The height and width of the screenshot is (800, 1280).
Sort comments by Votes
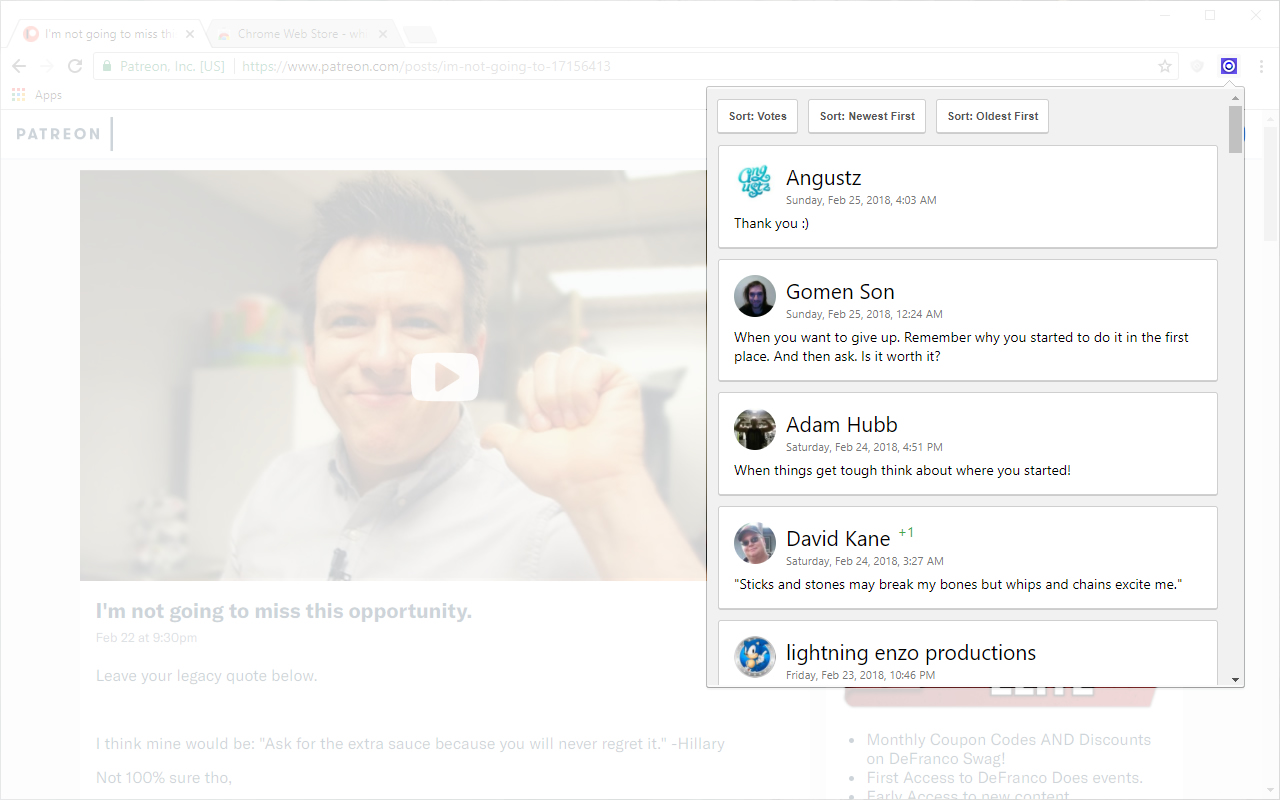pos(757,116)
